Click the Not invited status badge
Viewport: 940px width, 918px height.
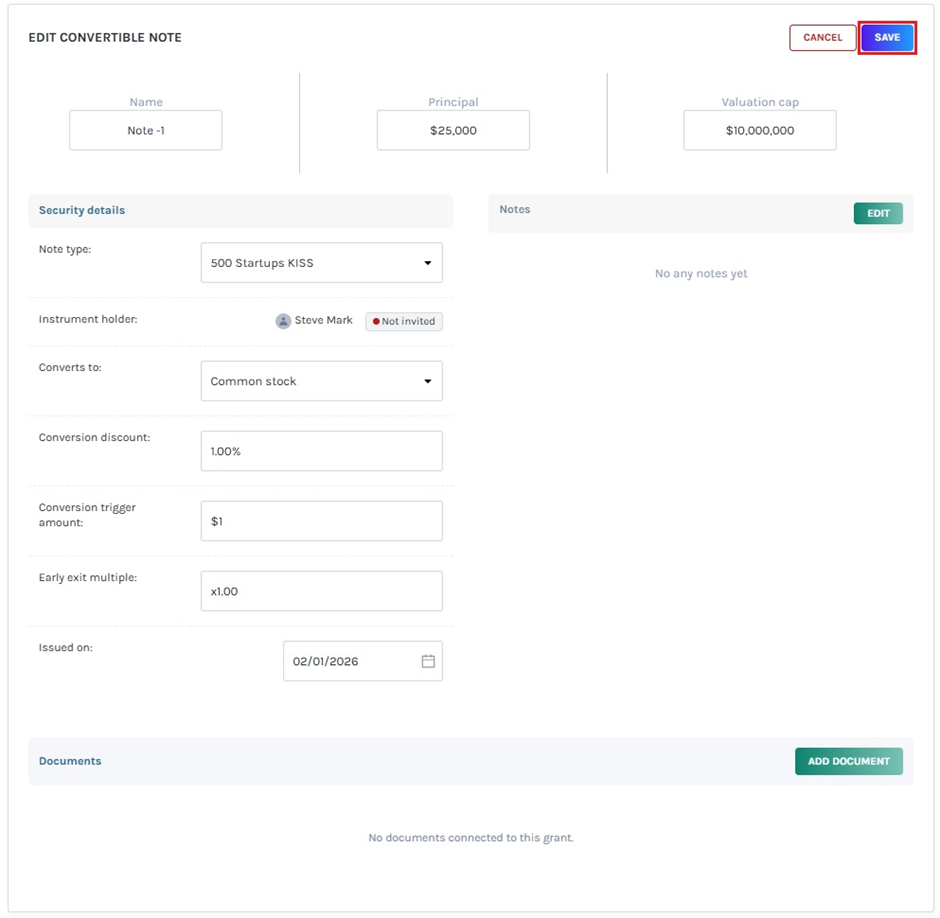pyautogui.click(x=404, y=321)
